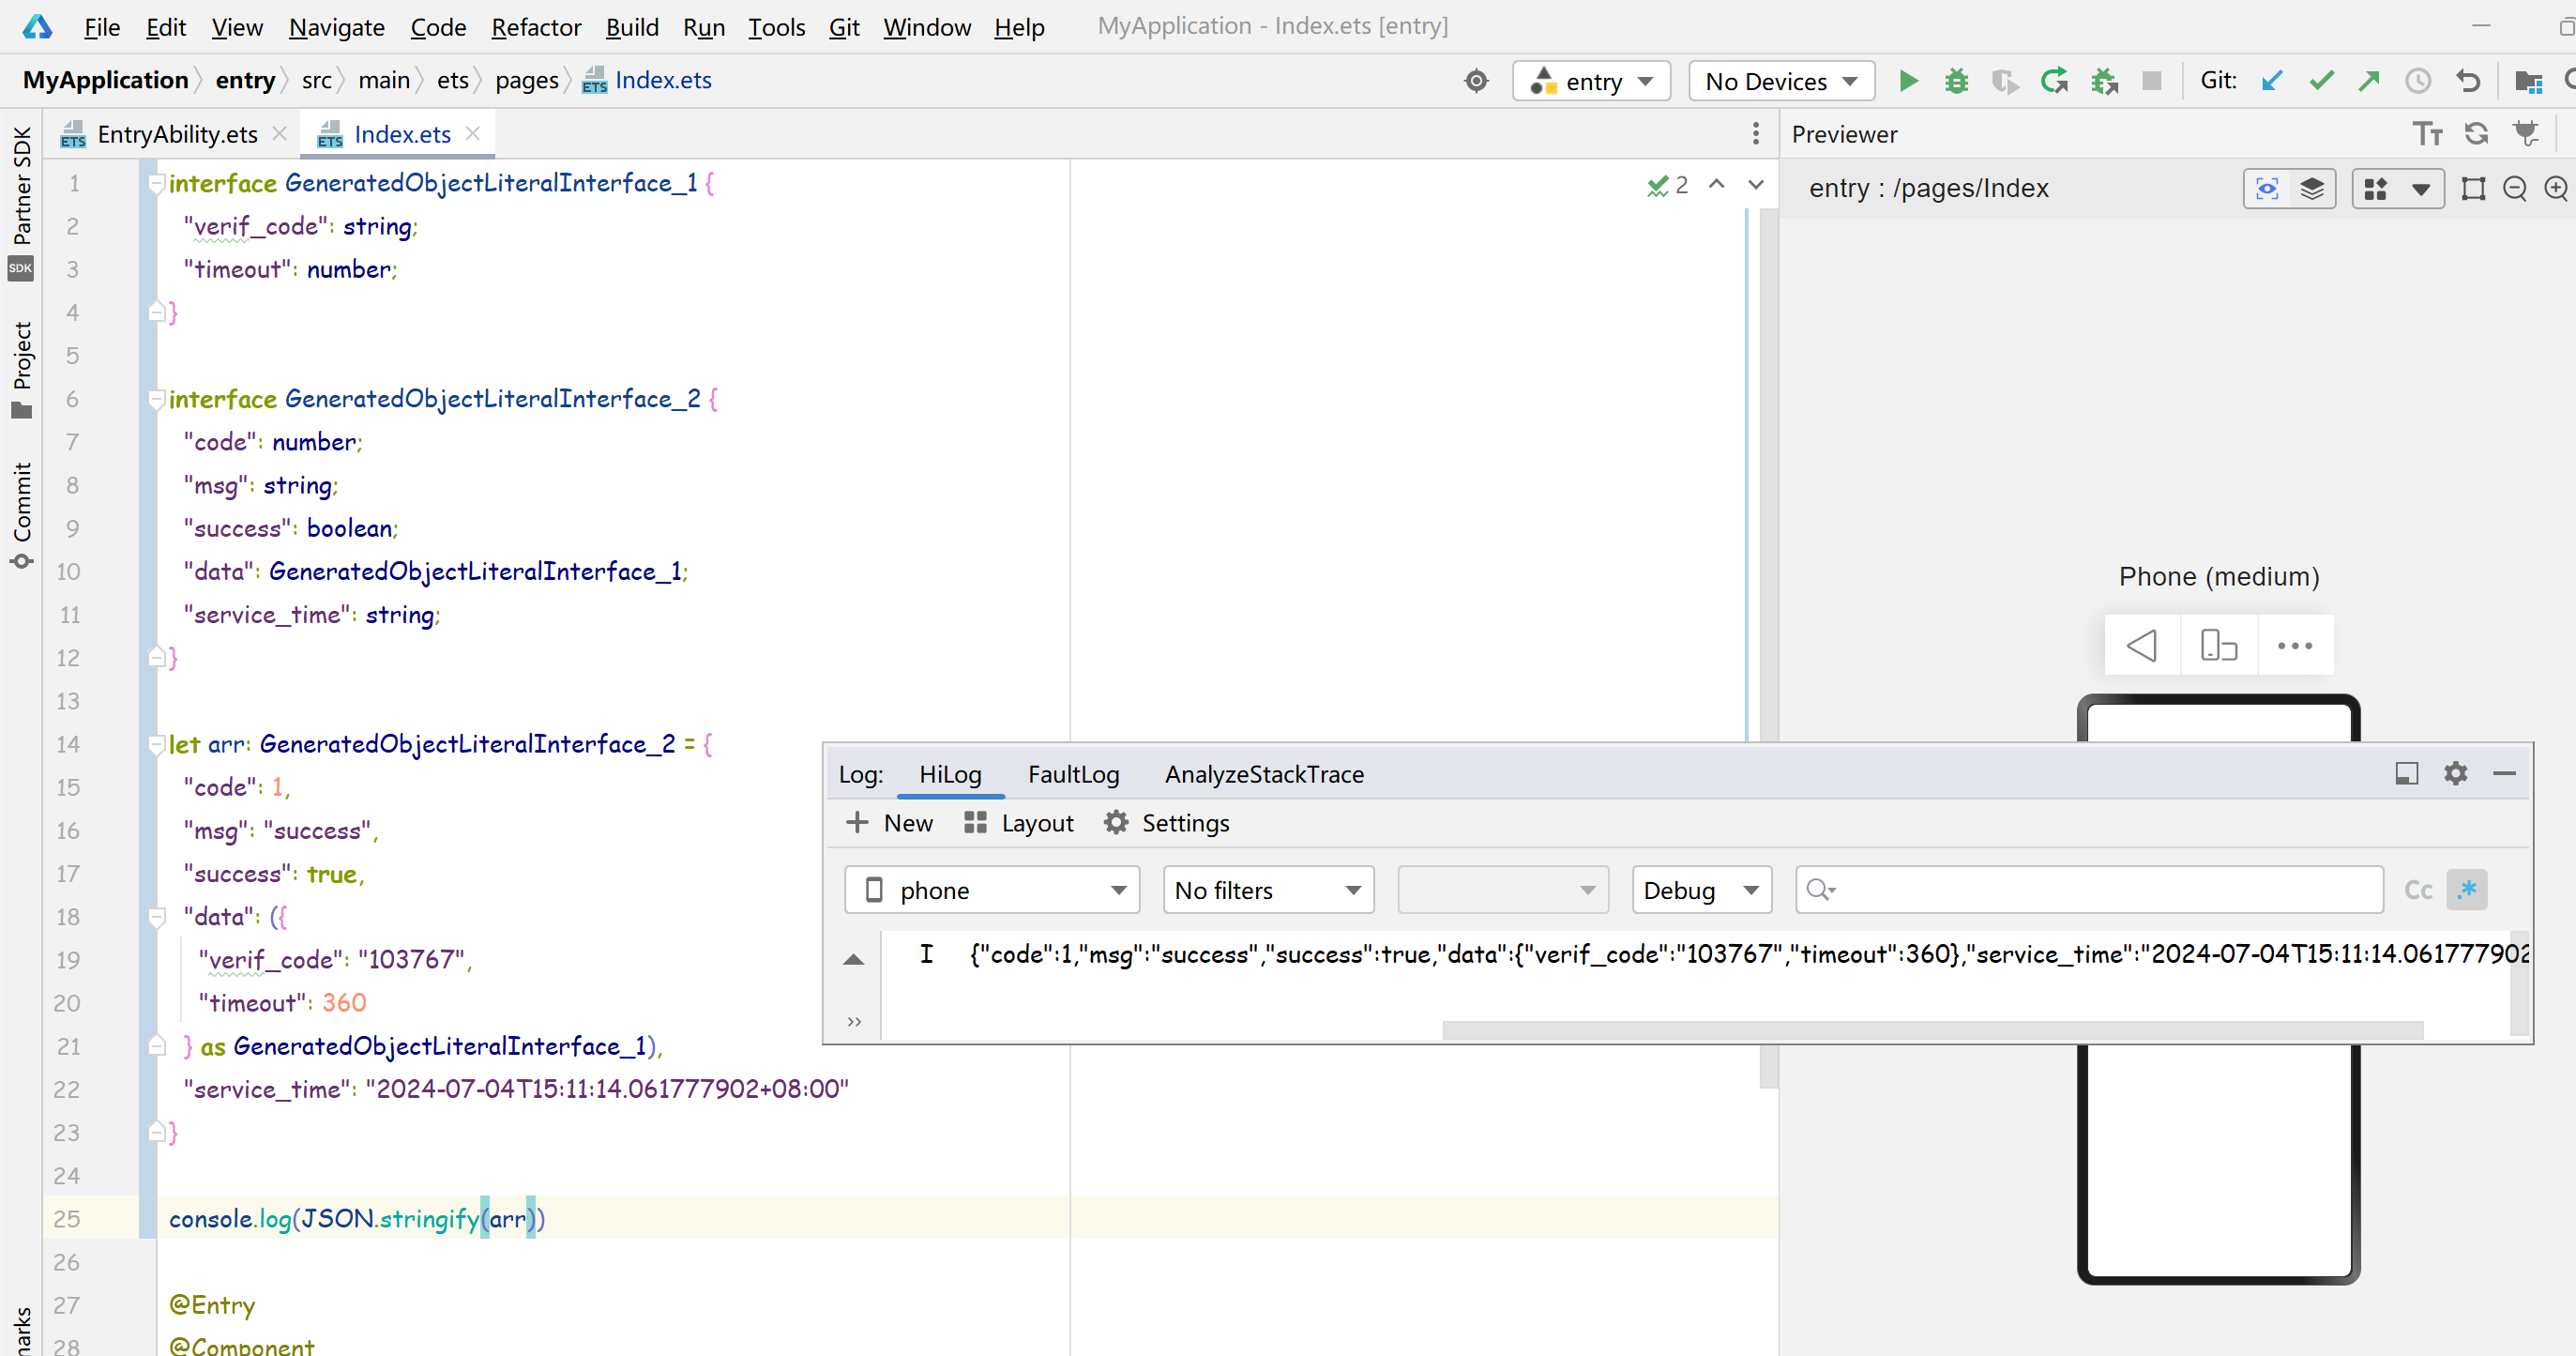Click the log scroll-up triangle icon

tap(853, 960)
